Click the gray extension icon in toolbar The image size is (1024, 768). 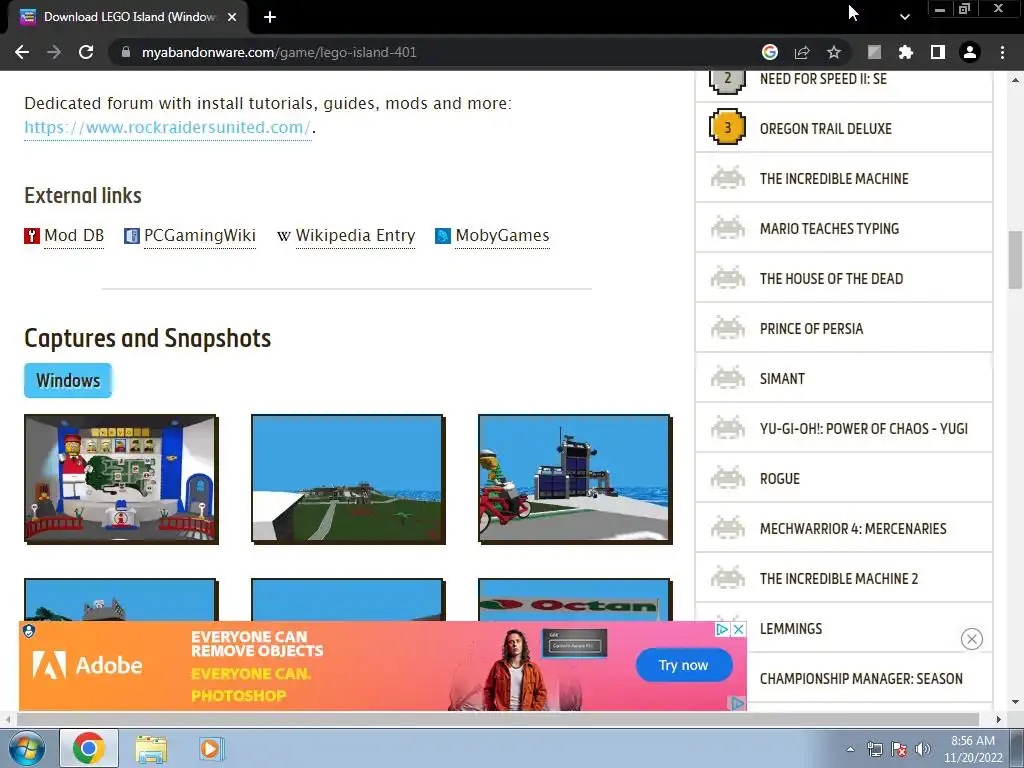point(874,52)
